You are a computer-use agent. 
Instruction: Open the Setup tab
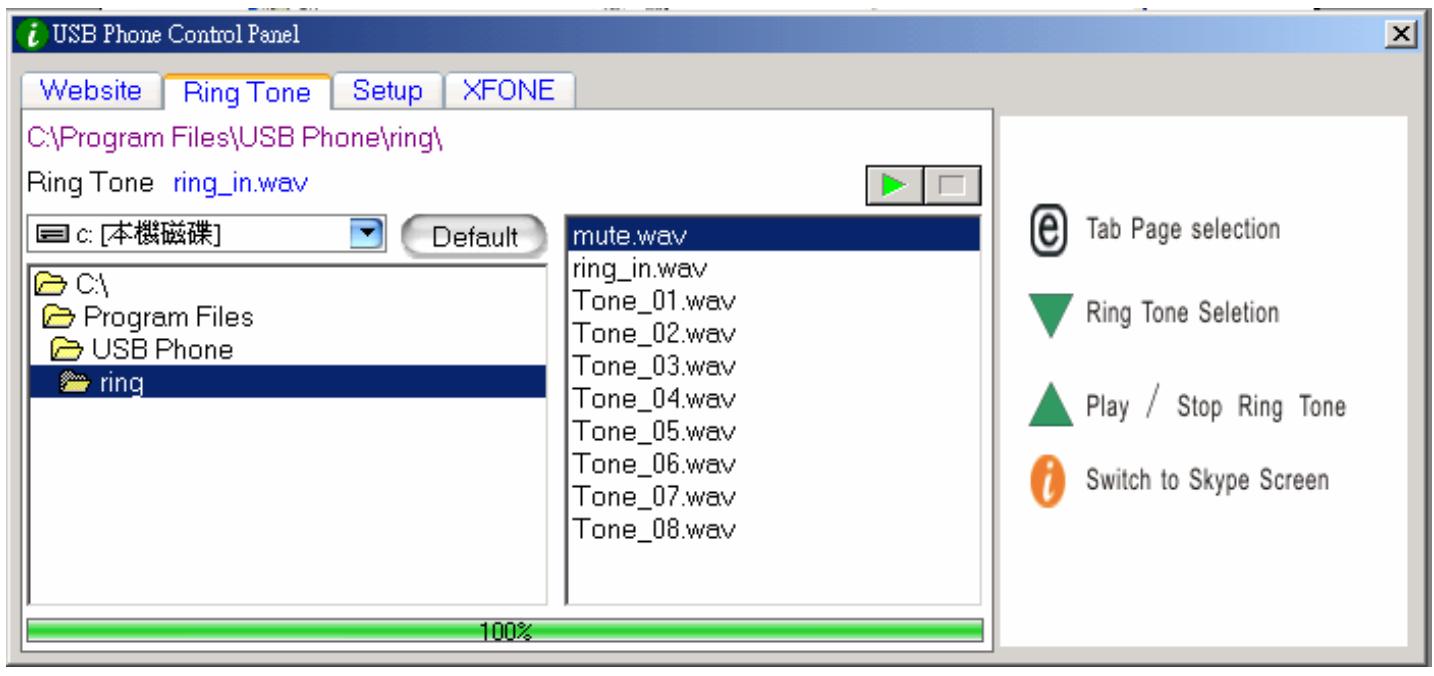pyautogui.click(x=388, y=92)
